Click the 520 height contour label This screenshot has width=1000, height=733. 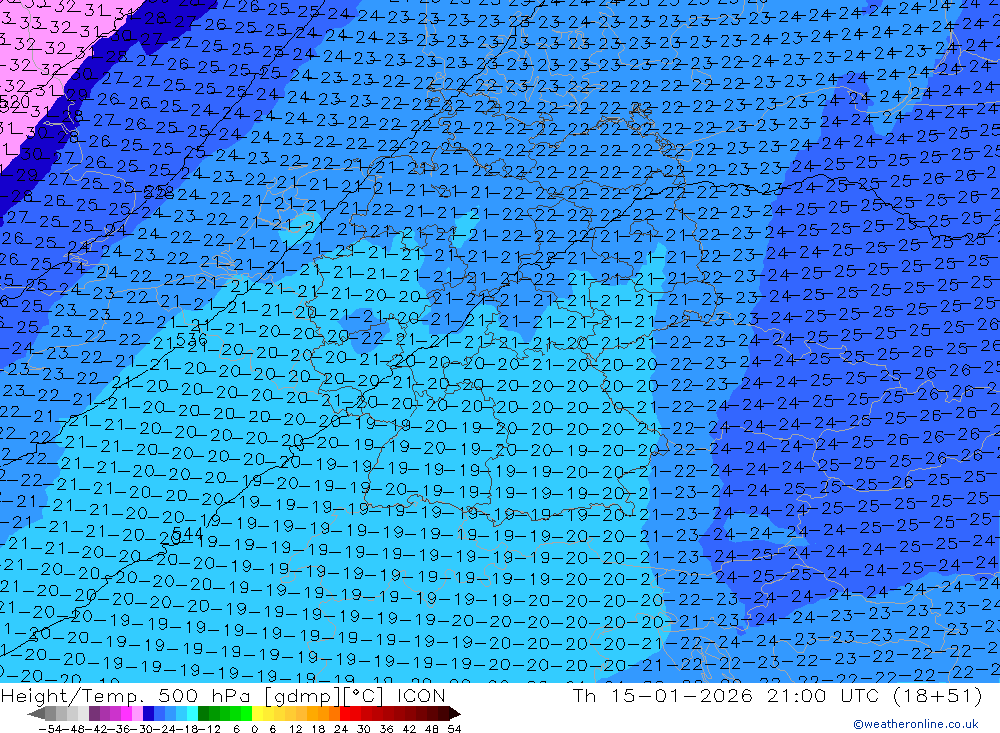tap(15, 102)
